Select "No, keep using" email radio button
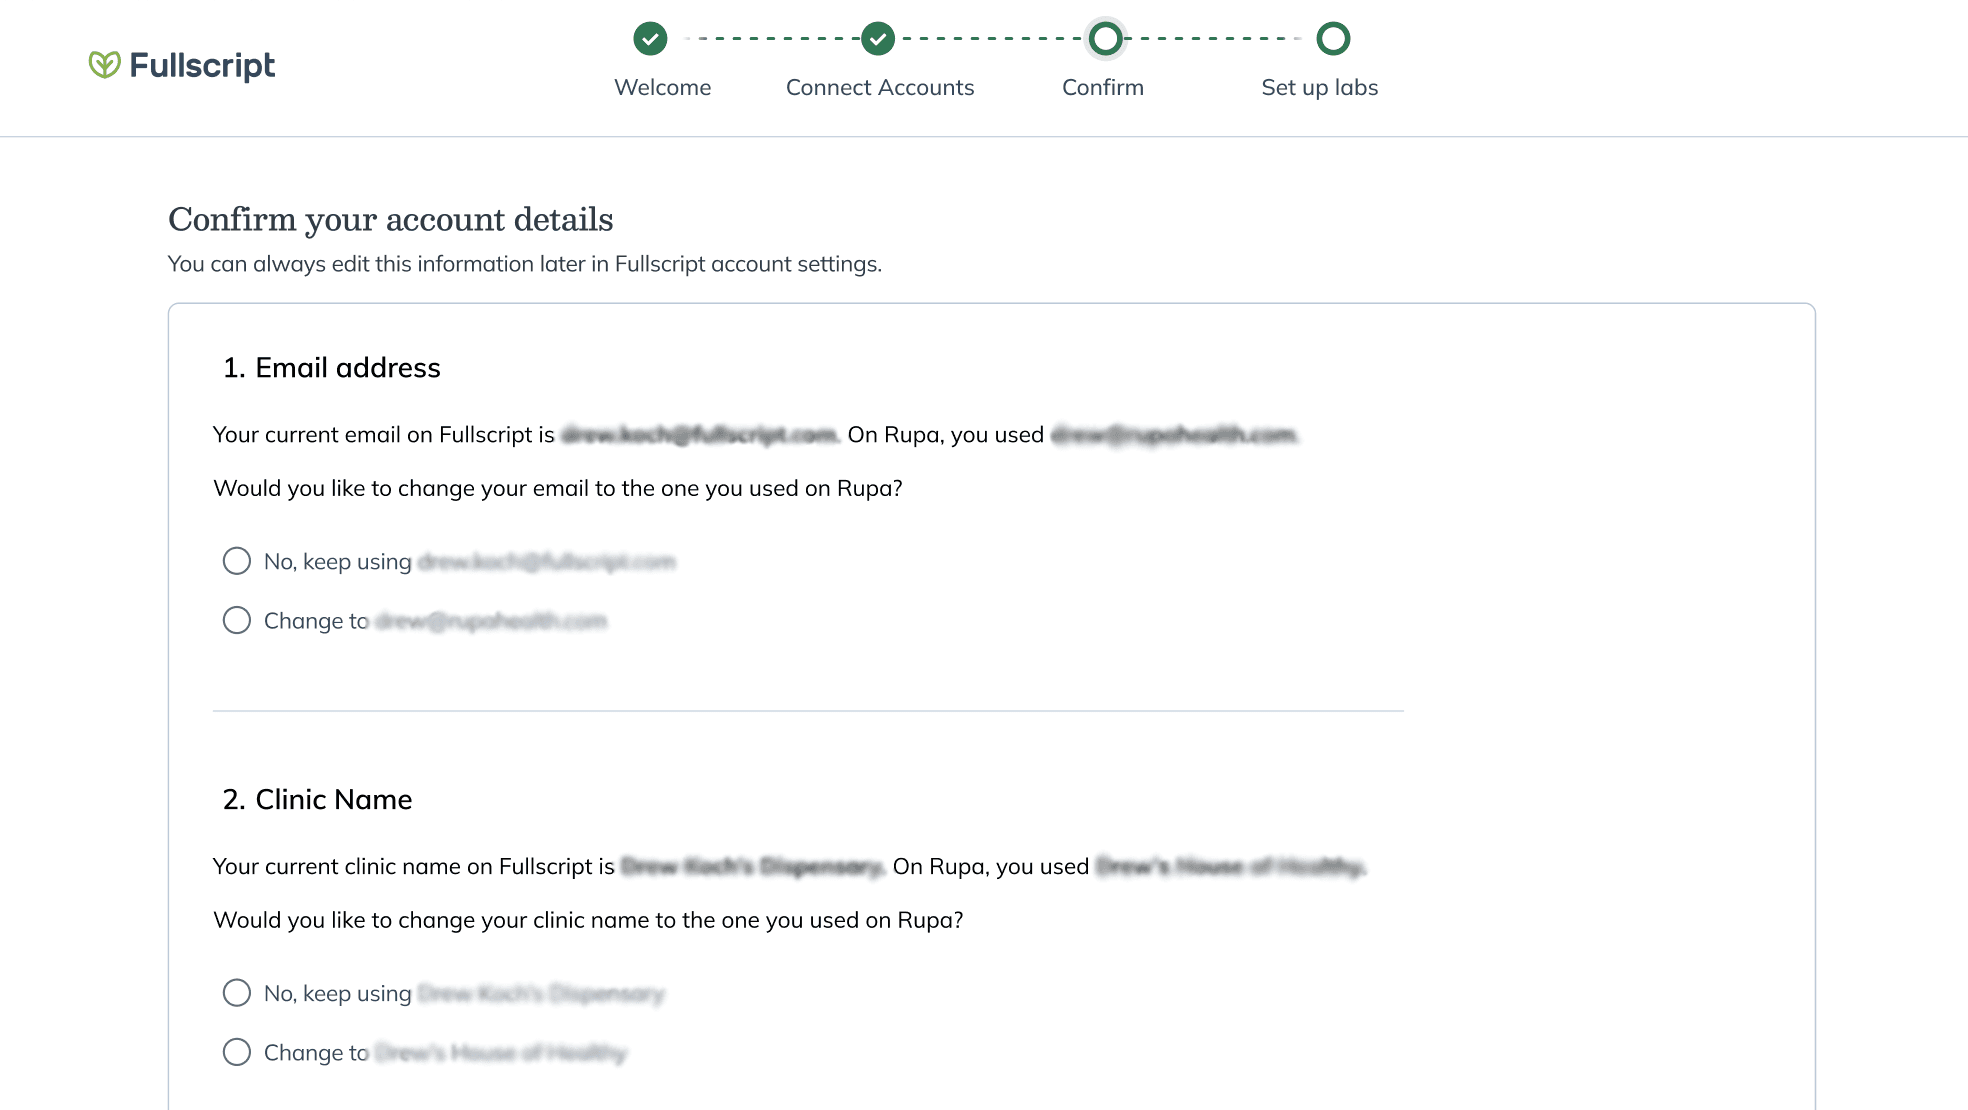The image size is (1968, 1110). pyautogui.click(x=237, y=561)
